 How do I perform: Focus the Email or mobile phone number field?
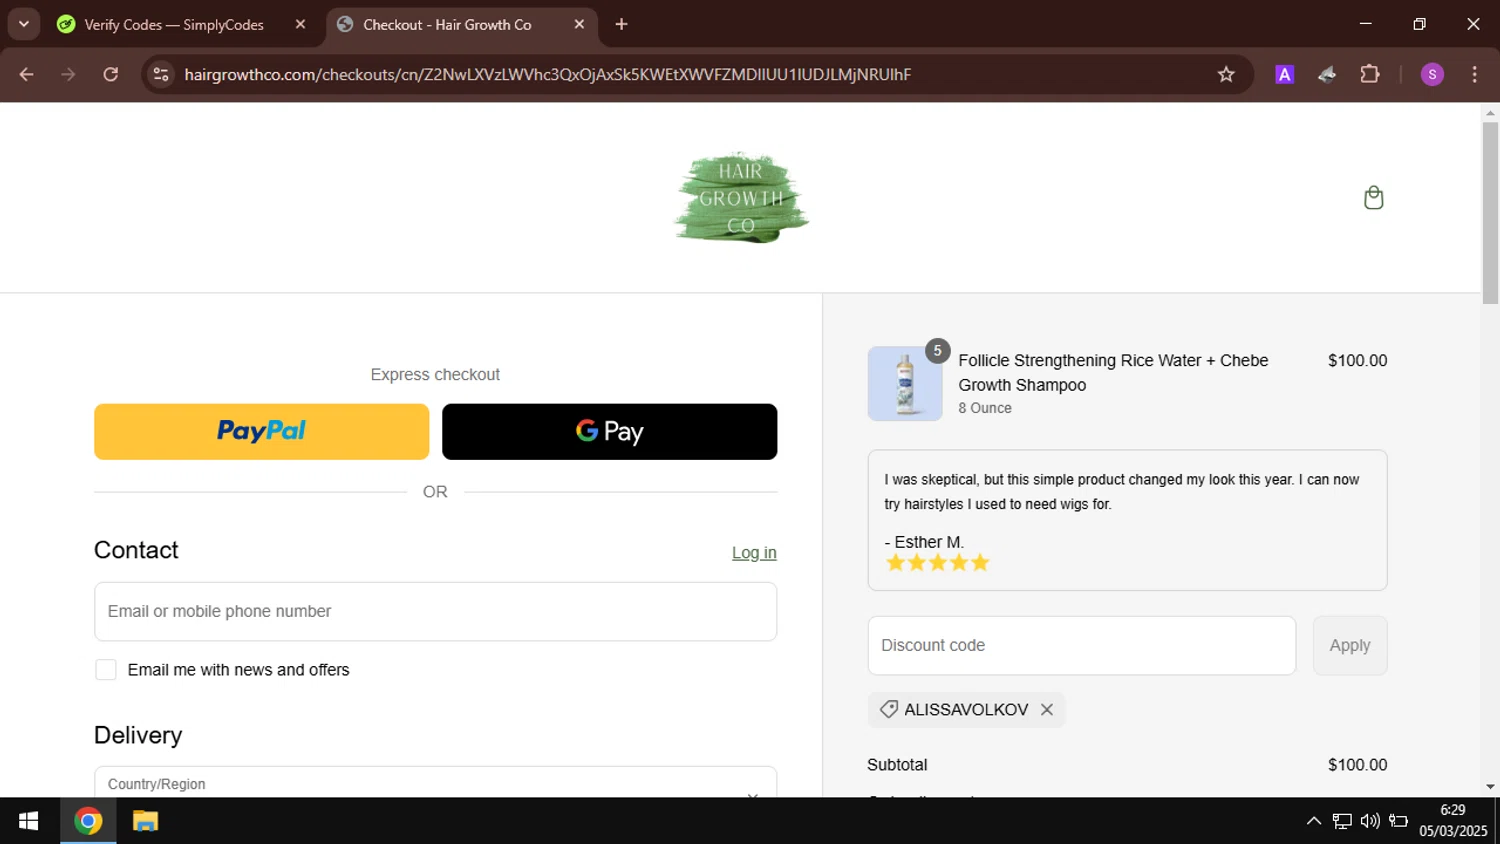point(435,611)
